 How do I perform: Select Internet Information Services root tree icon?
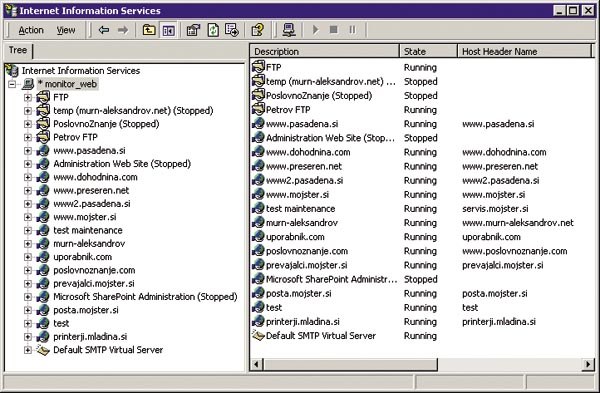pyautogui.click(x=12, y=70)
